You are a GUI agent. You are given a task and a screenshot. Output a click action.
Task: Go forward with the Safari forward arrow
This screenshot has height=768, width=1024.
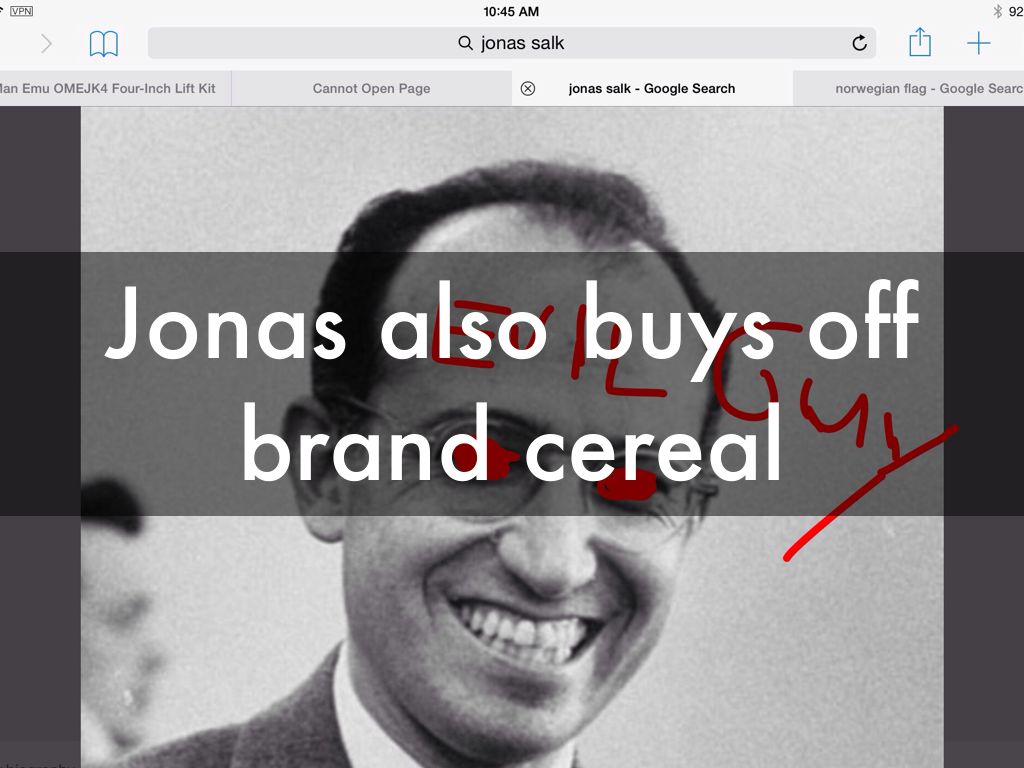coord(46,44)
